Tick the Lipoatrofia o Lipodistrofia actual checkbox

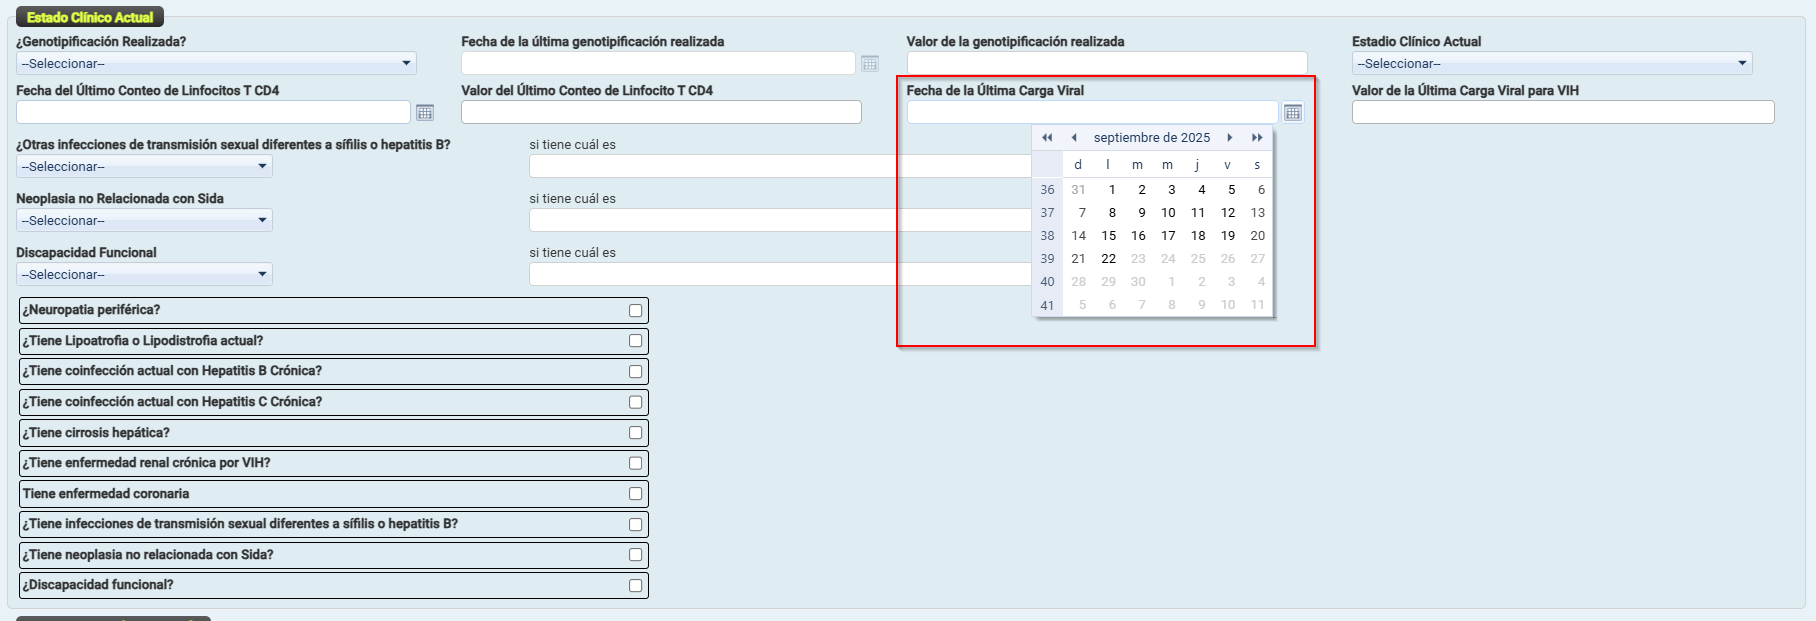tap(635, 341)
